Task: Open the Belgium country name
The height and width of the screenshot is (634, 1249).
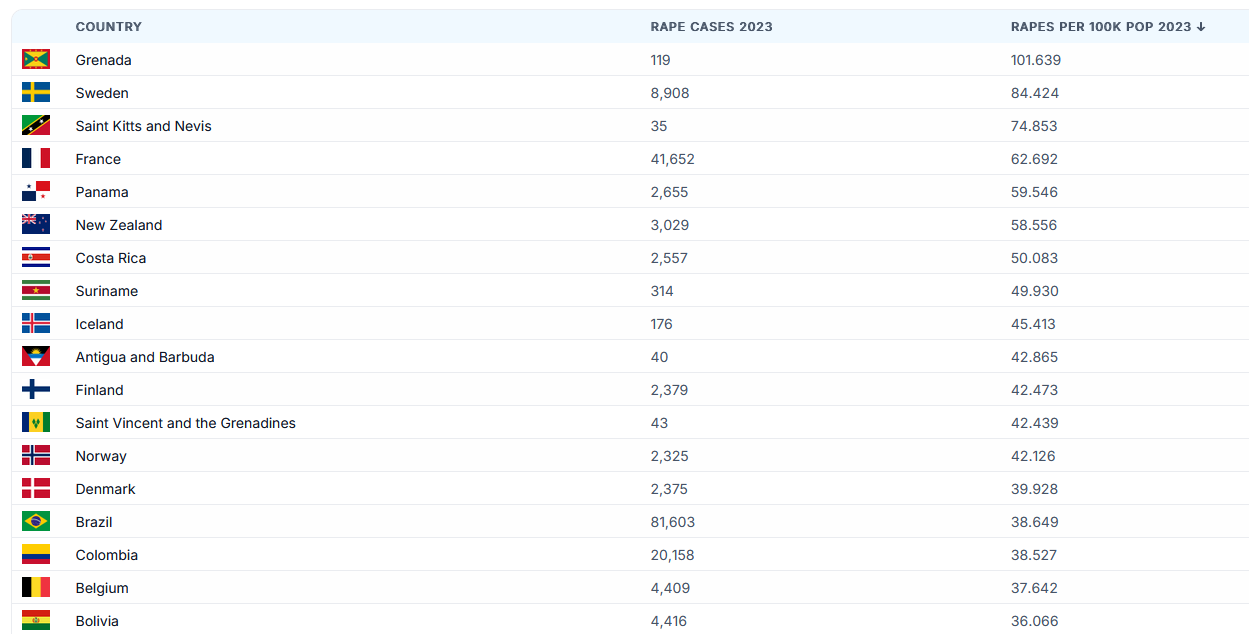Action: click(102, 588)
